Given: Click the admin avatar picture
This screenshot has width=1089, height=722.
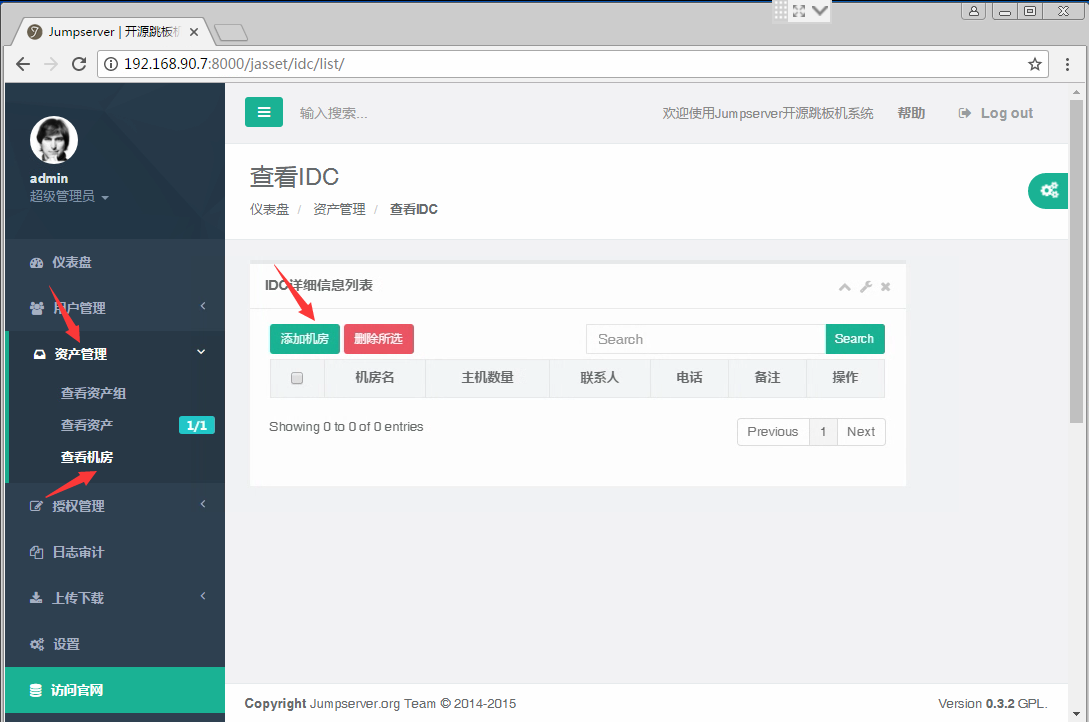Looking at the screenshot, I should [54, 140].
